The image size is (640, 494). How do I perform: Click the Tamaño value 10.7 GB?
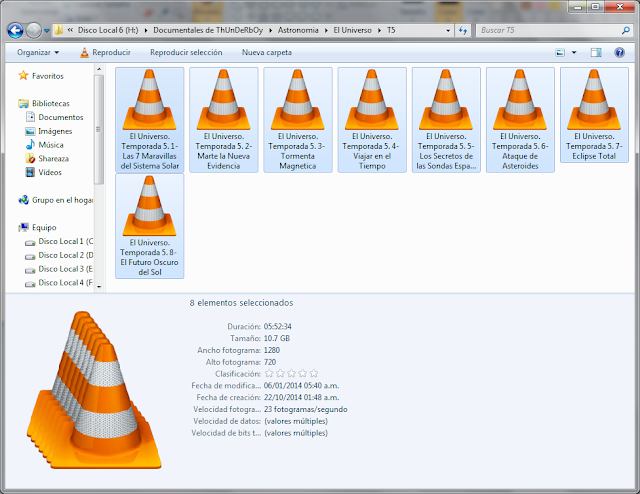pos(277,338)
